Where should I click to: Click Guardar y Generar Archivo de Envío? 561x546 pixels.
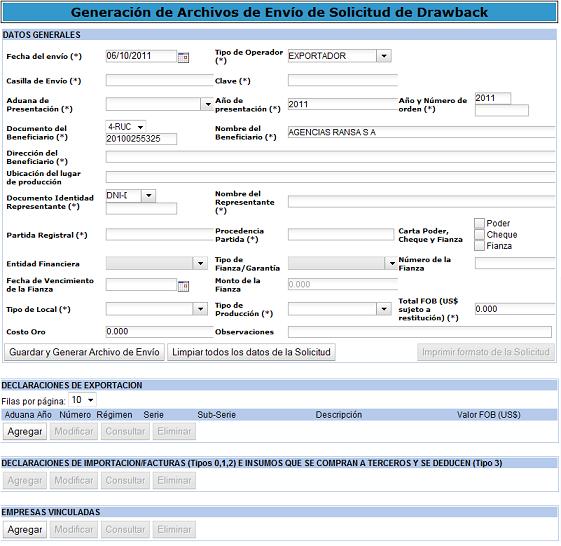click(84, 352)
